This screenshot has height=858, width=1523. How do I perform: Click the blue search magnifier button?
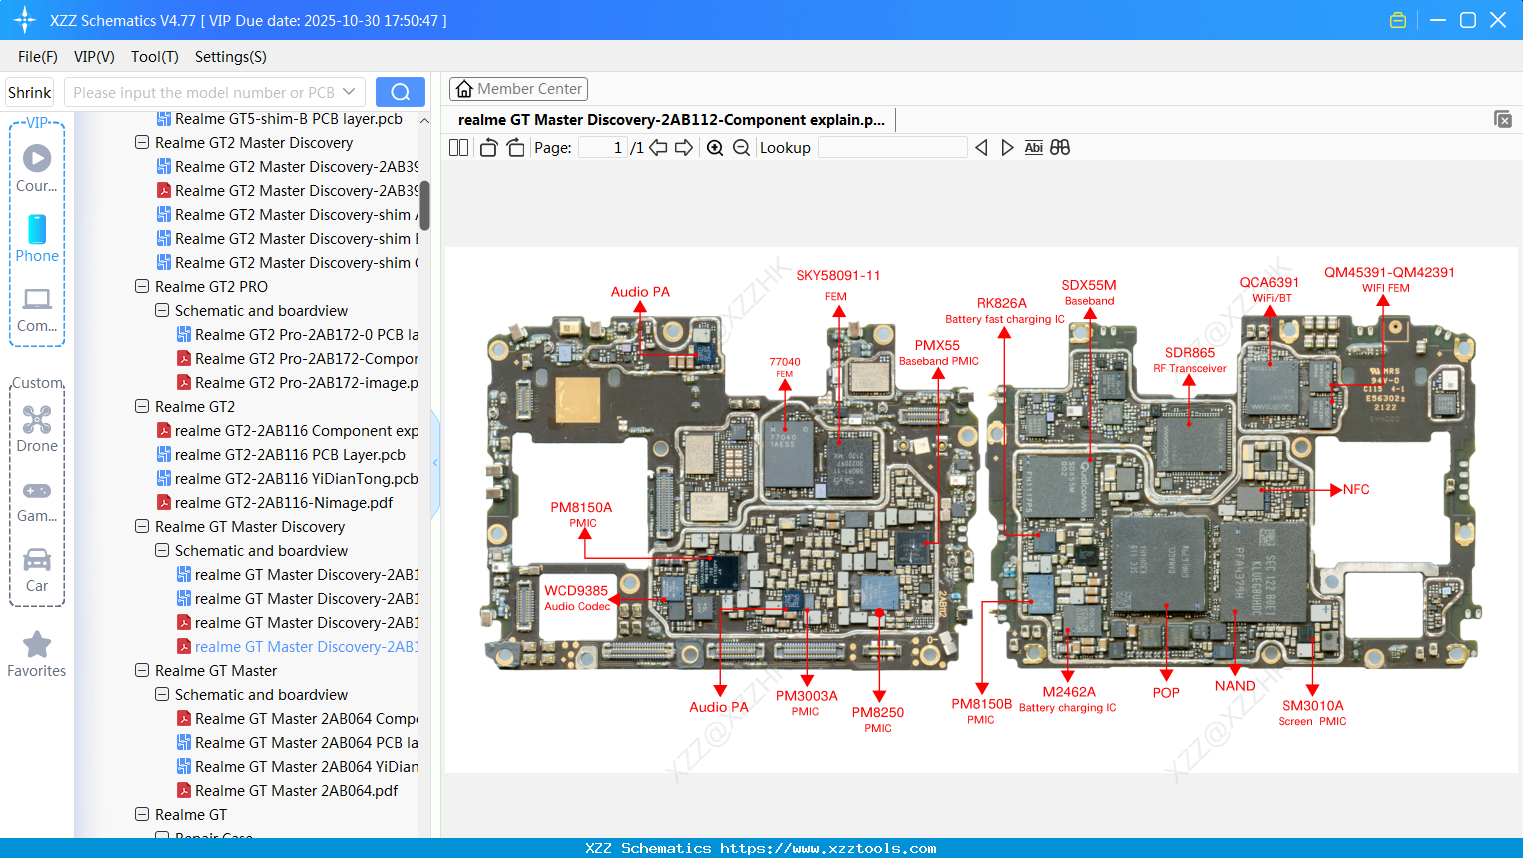click(400, 91)
